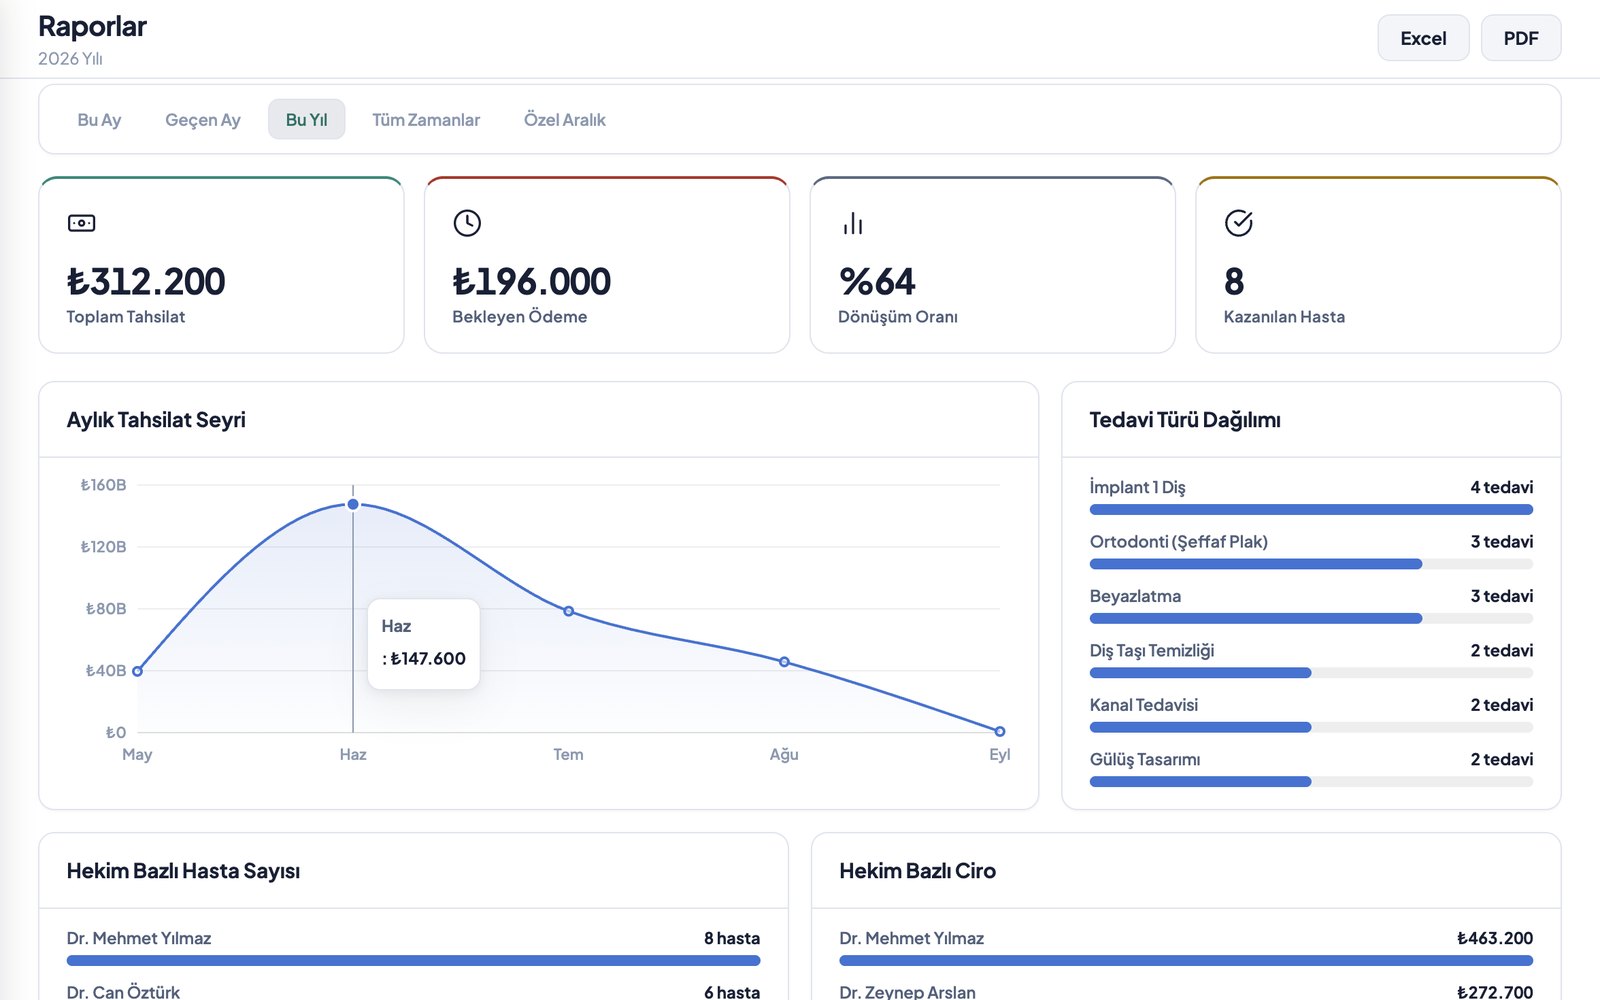Viewport: 1600px width, 1000px height.
Task: Click Dr. Mehmet Yılmaz in the Ciro list
Action: pos(912,938)
